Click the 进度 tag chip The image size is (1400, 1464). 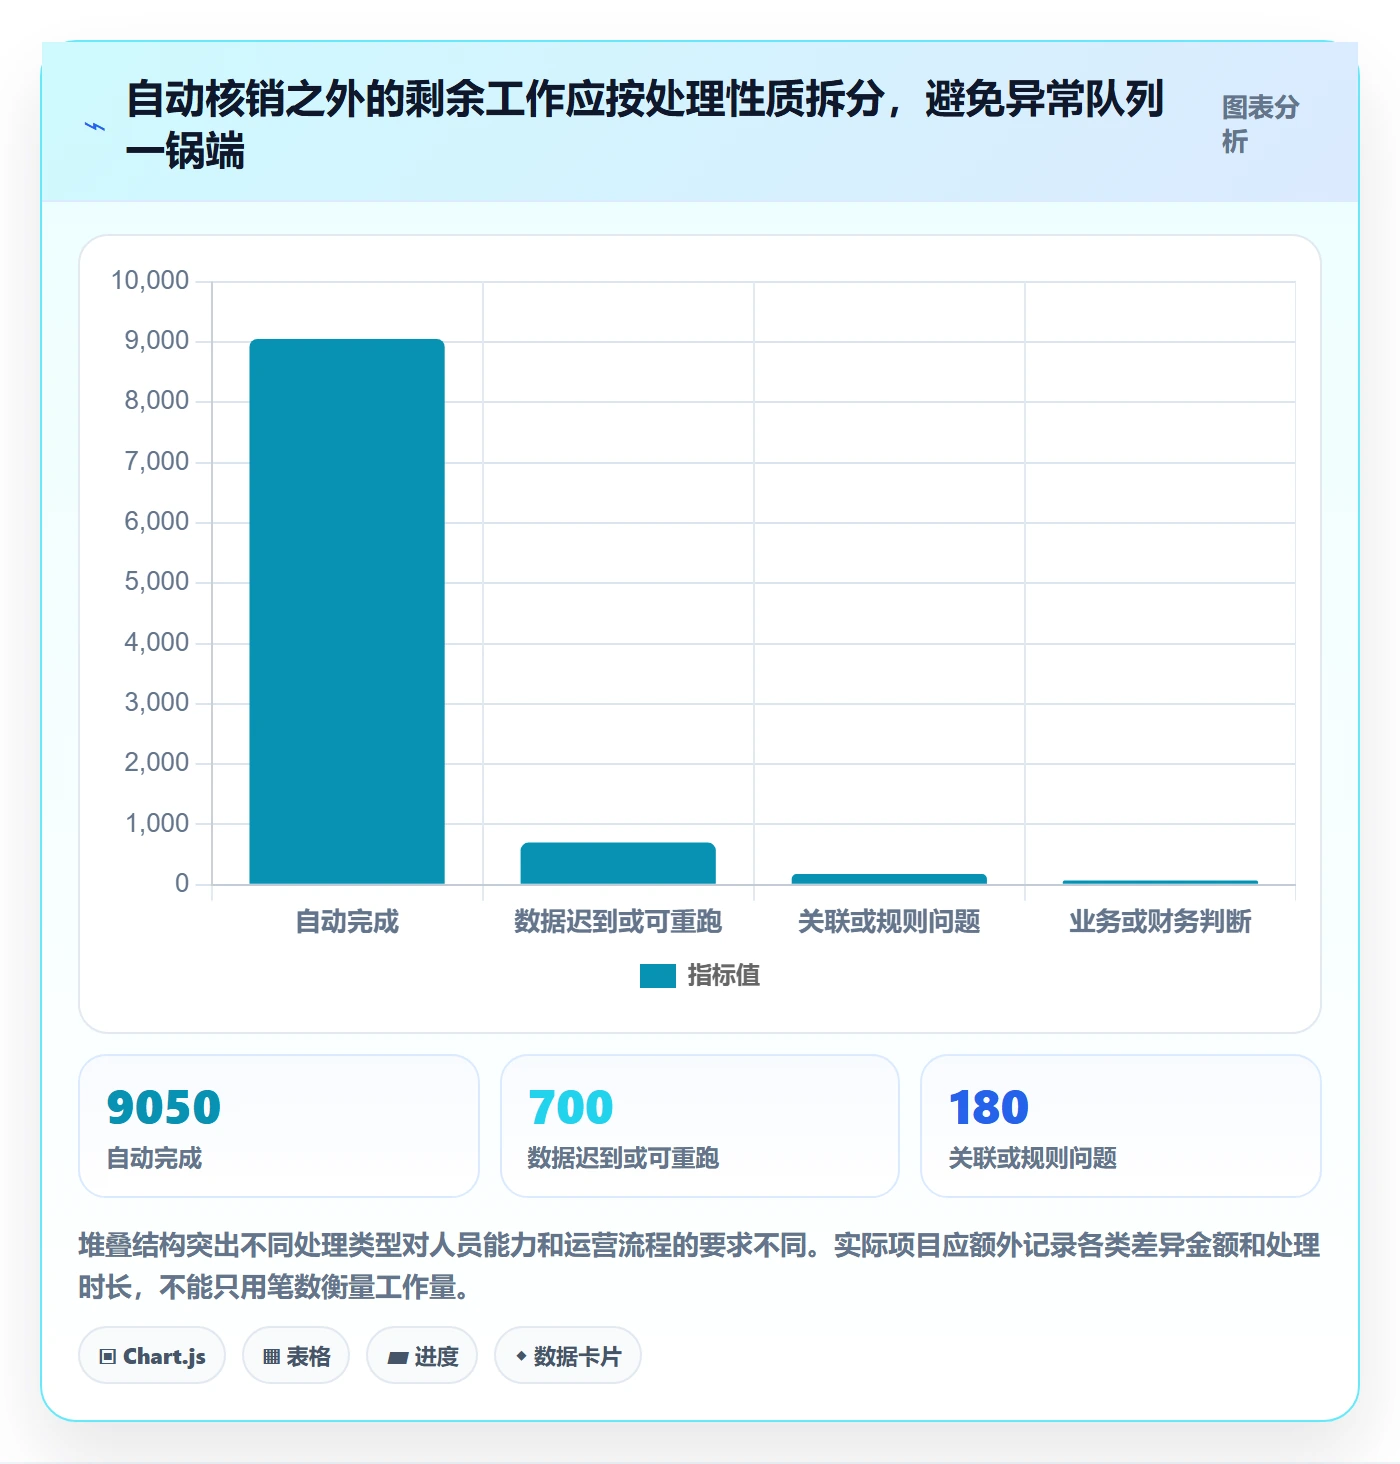coord(422,1356)
